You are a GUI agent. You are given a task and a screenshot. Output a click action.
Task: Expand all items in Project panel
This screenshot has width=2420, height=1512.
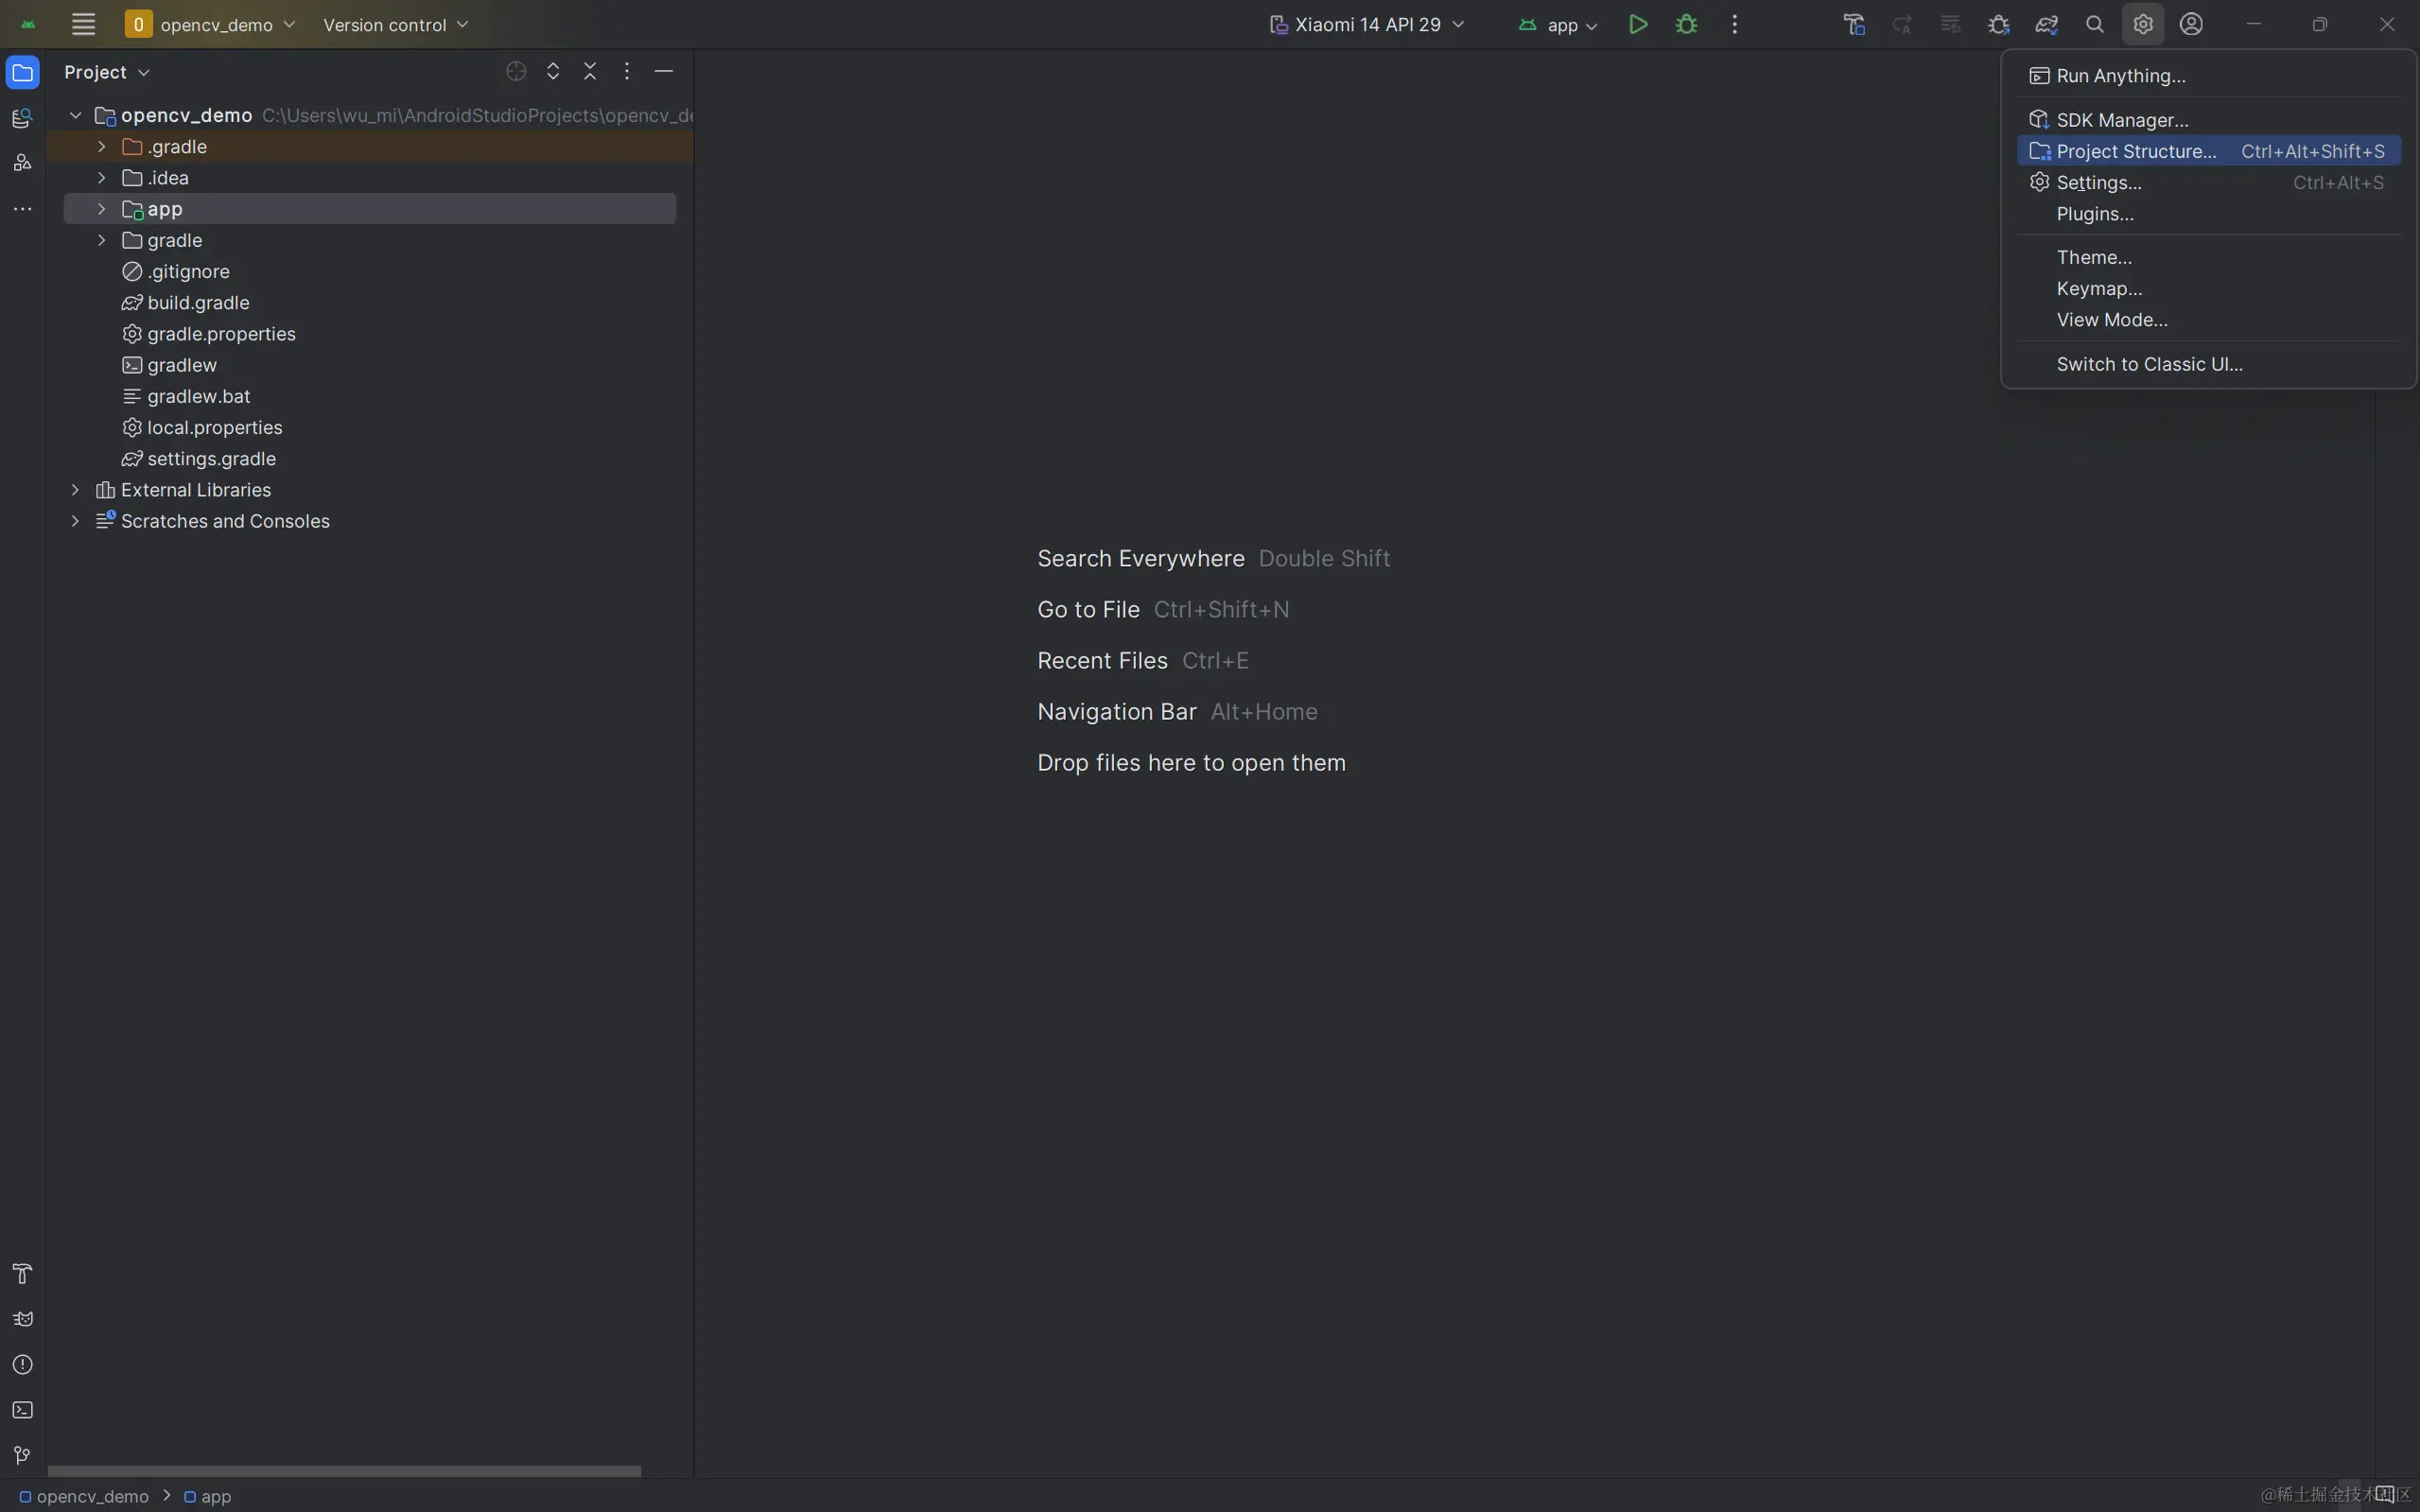(553, 71)
